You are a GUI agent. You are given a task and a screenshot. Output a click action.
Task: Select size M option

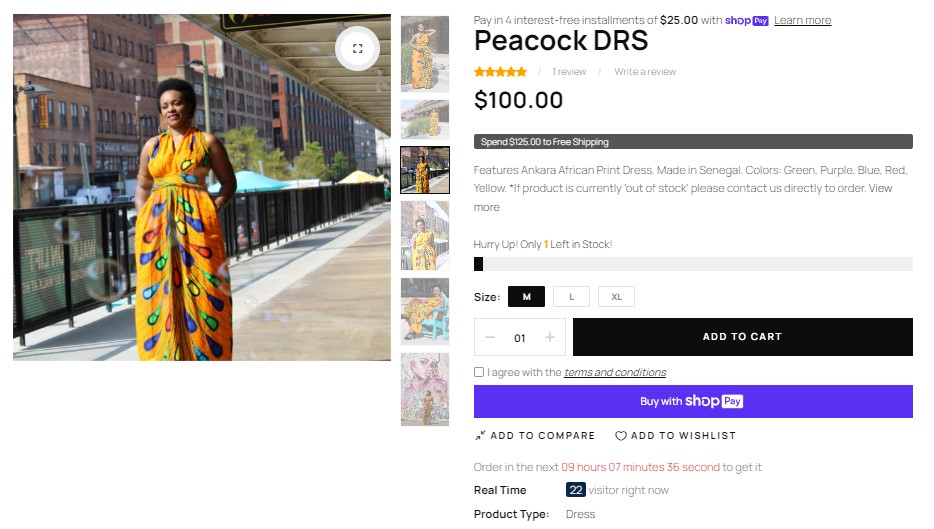(527, 297)
